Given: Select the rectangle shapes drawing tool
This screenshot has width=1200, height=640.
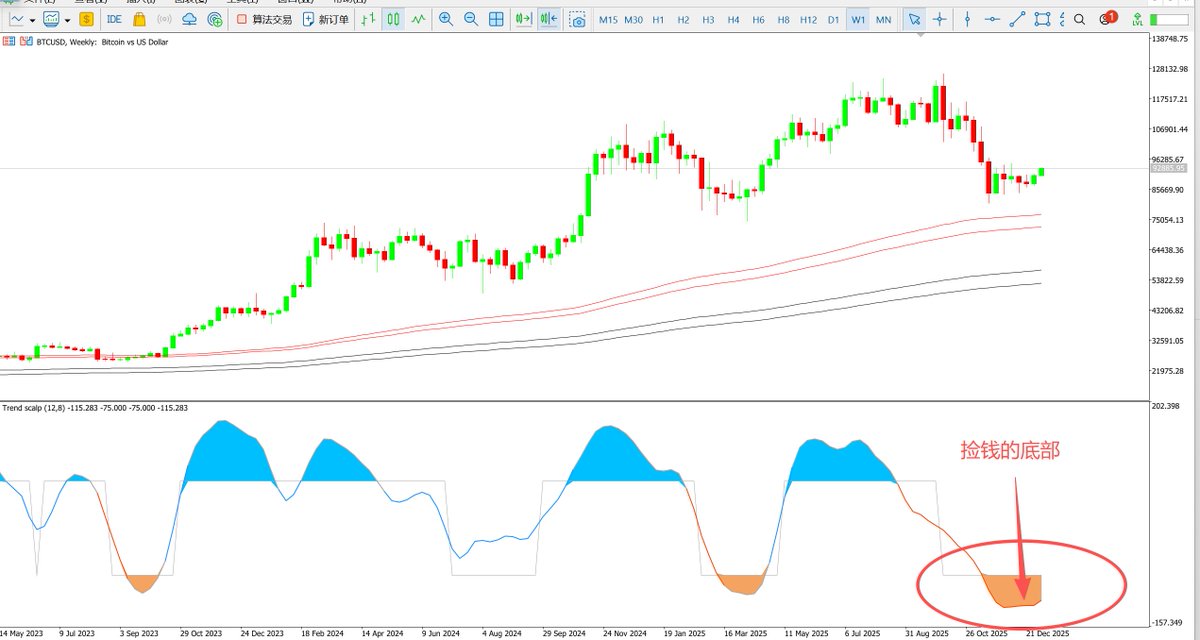Looking at the screenshot, I should click(x=1043, y=19).
